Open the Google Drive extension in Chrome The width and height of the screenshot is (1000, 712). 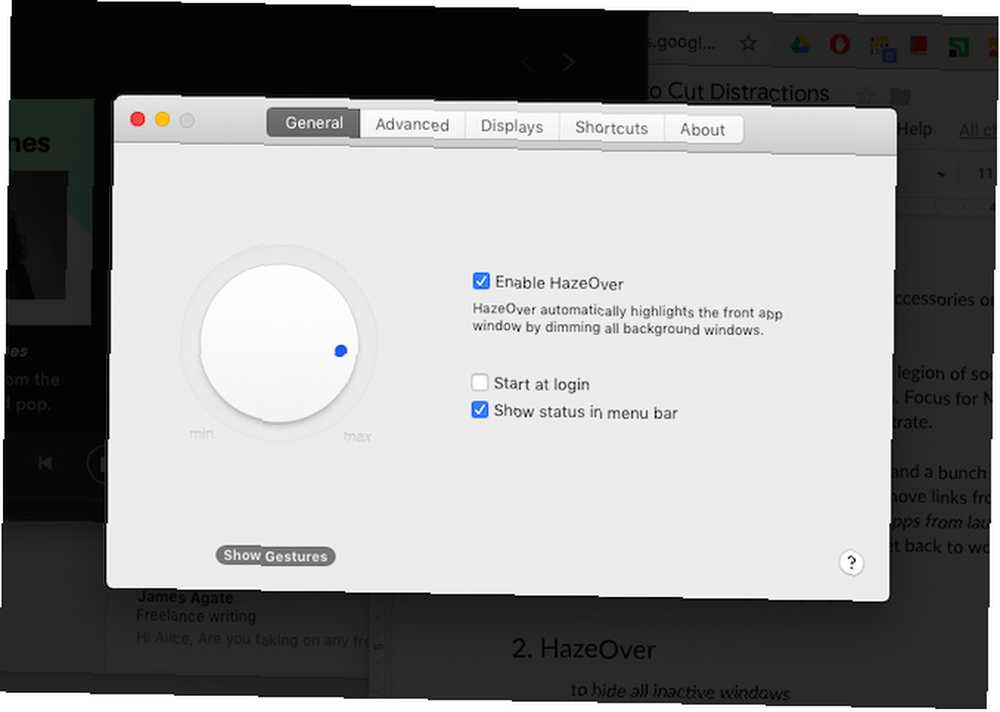800,45
